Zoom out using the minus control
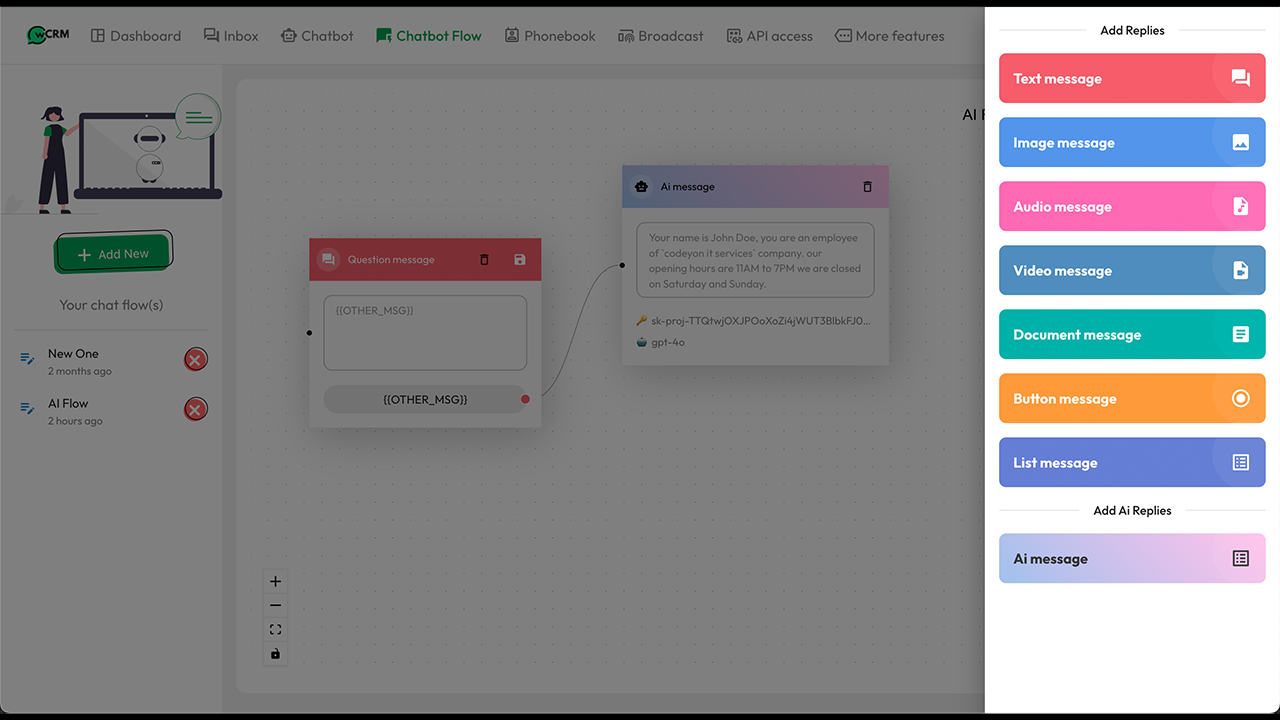This screenshot has width=1280, height=720. [275, 605]
